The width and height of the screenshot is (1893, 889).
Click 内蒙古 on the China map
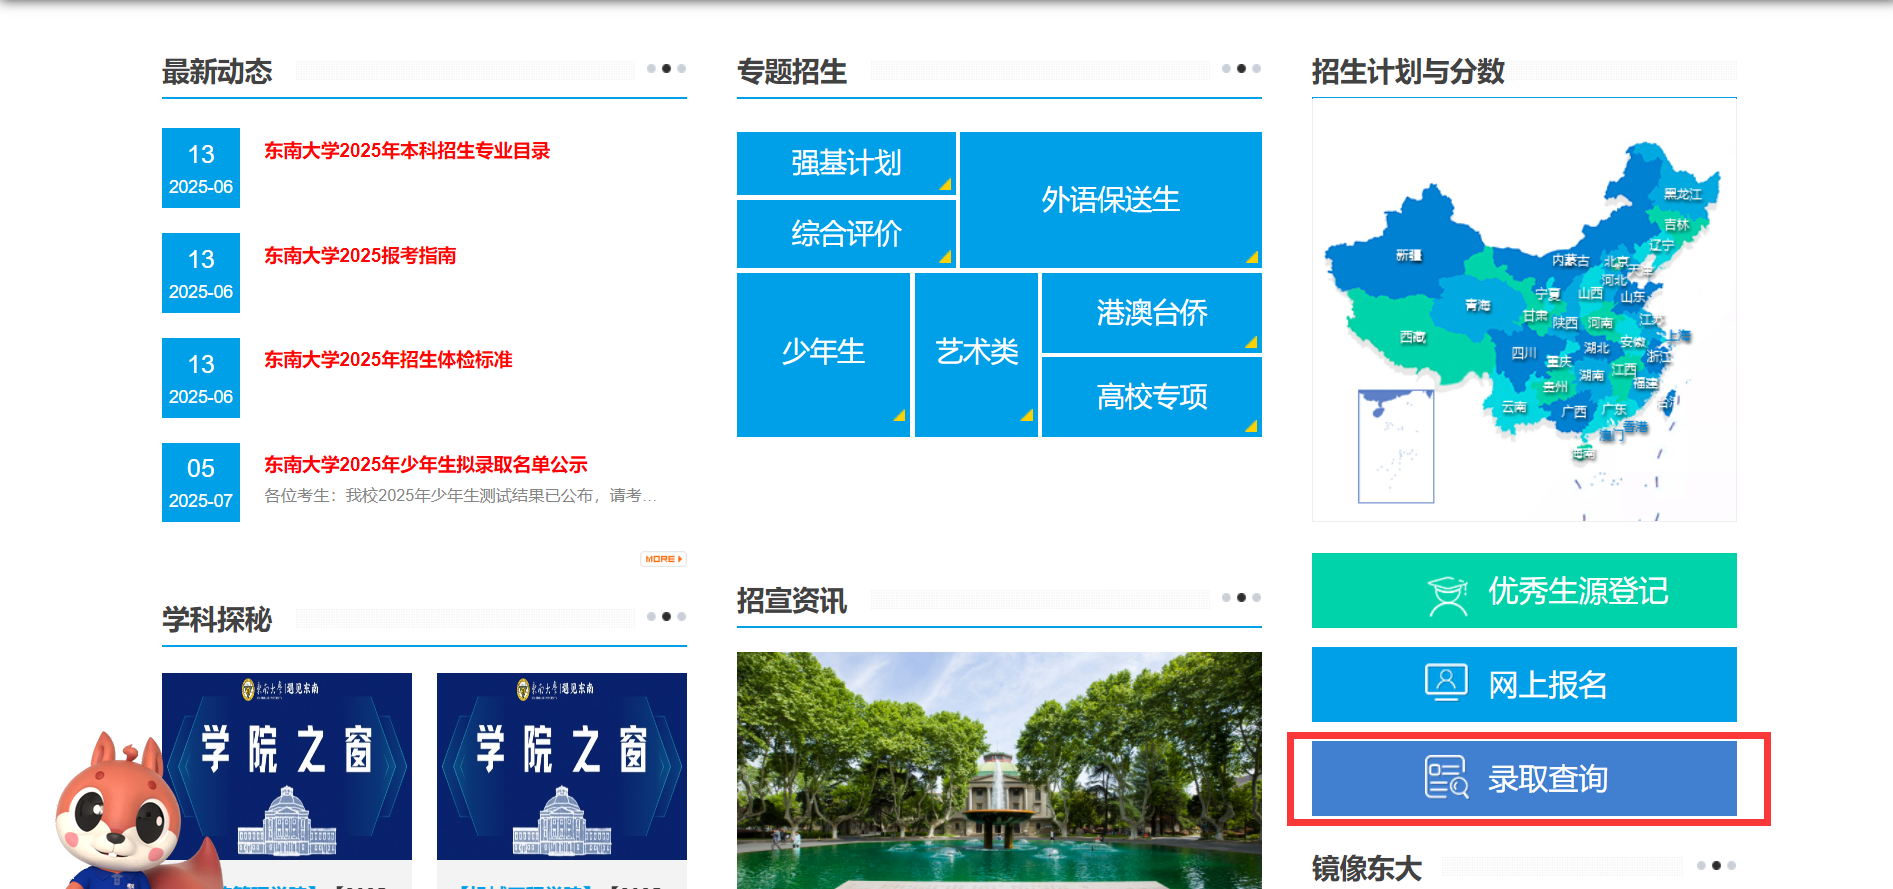point(1571,260)
